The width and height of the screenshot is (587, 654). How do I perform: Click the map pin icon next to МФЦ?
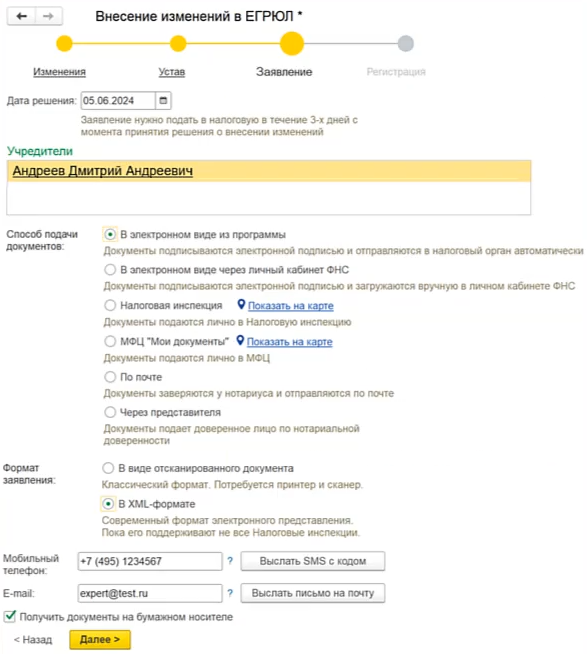[x=240, y=340]
